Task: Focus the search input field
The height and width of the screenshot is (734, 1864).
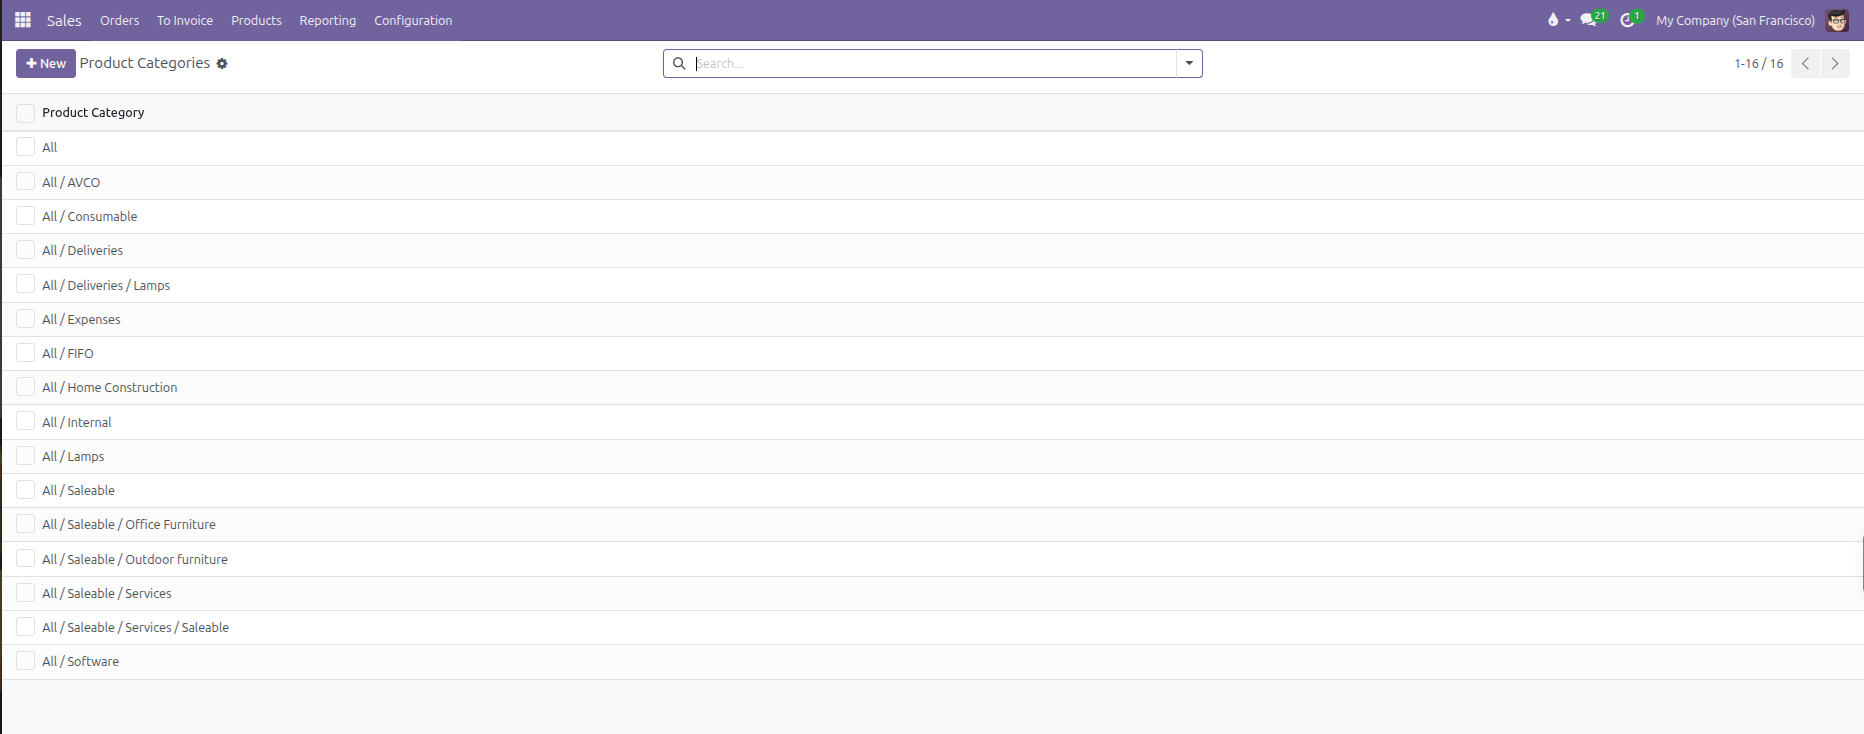Action: click(x=935, y=63)
